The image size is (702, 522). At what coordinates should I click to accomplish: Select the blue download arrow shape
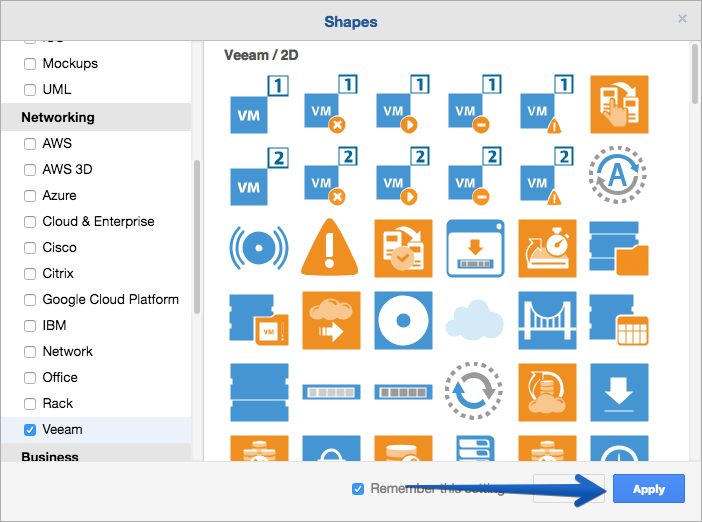(x=619, y=392)
